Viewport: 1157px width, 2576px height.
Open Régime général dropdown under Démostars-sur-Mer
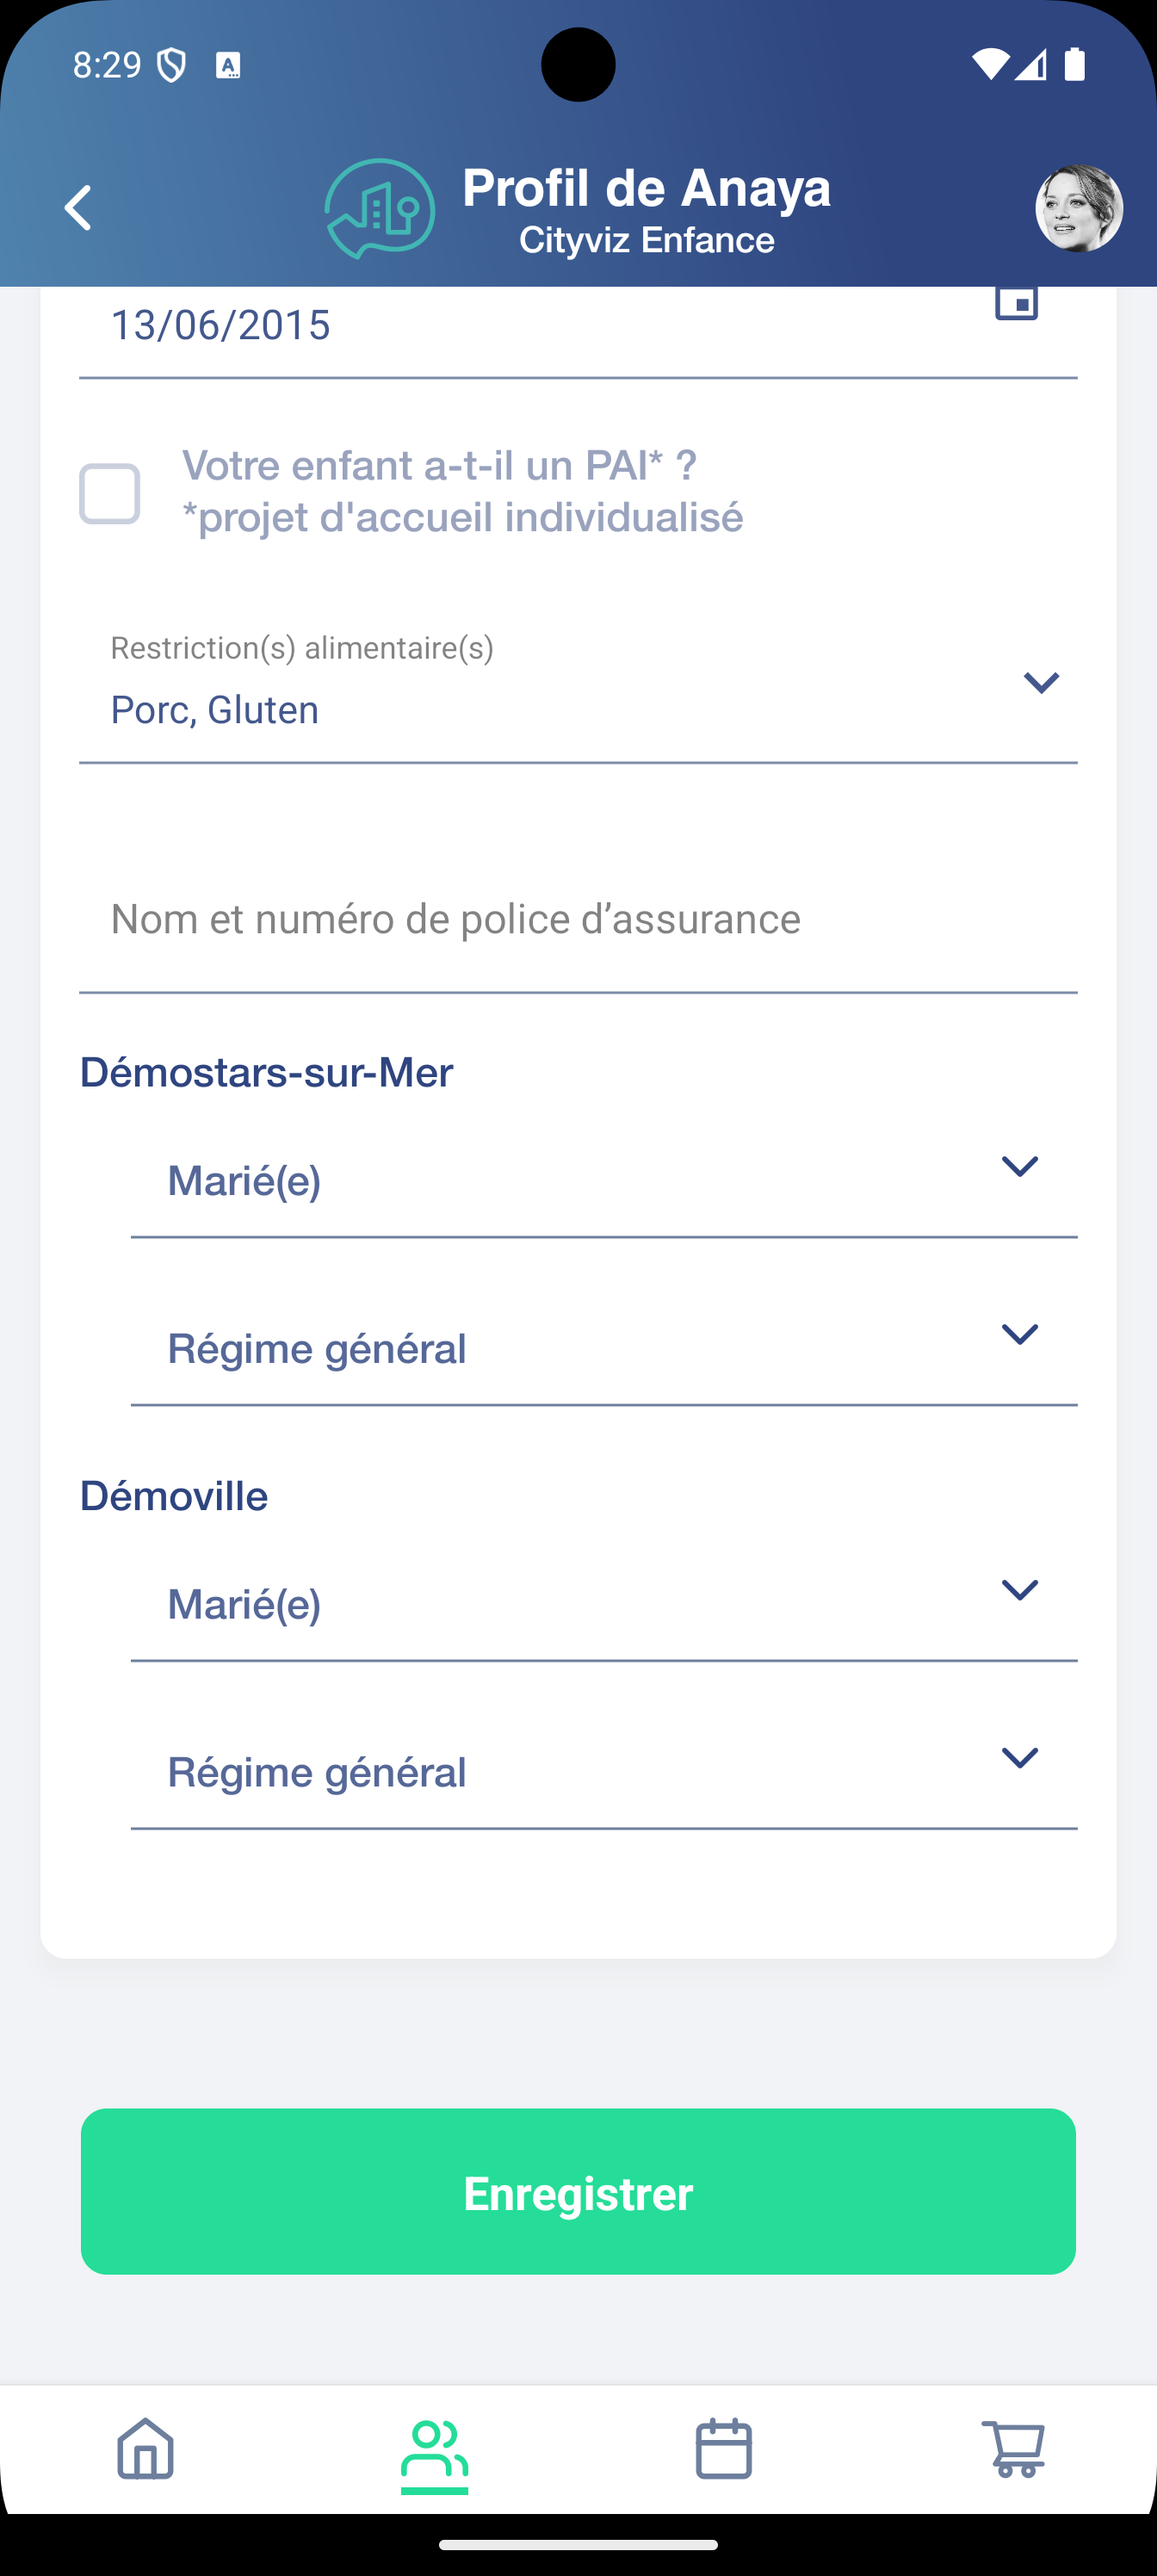click(1019, 1335)
